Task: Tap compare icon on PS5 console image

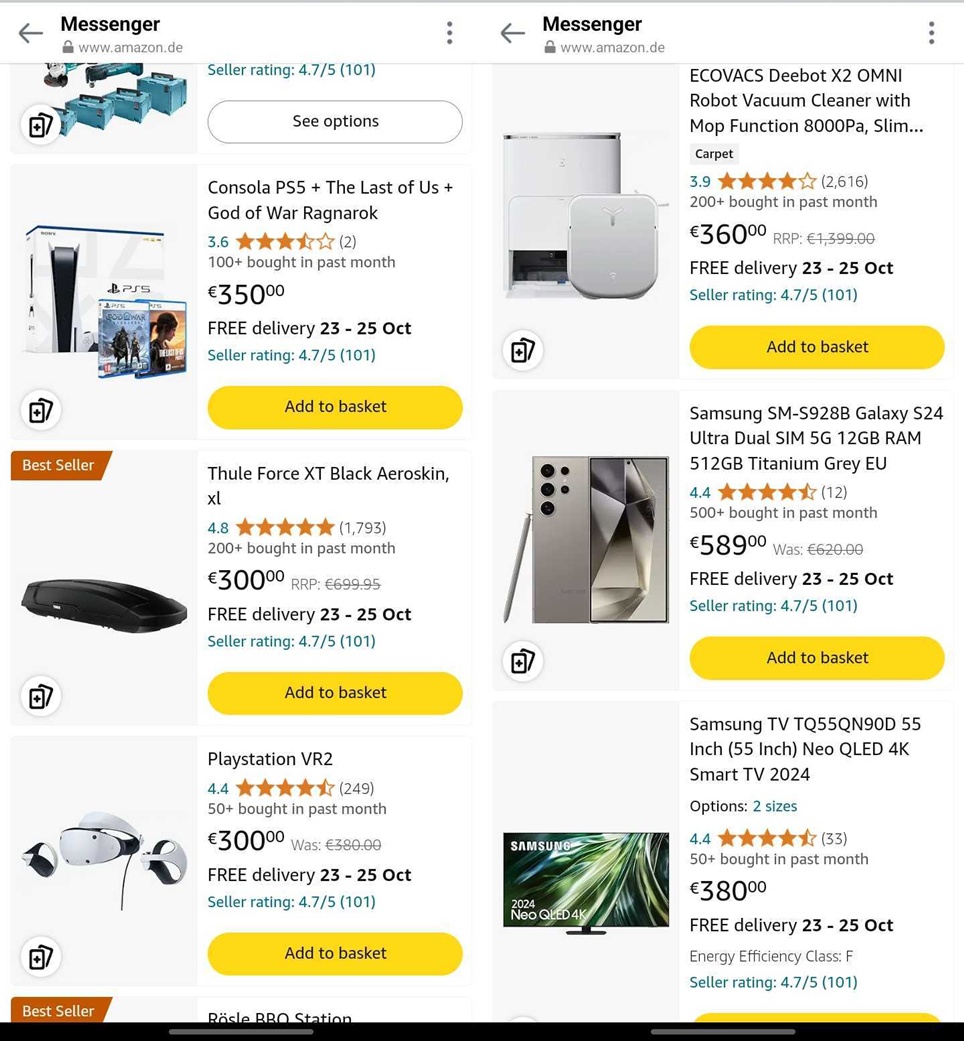Action: 41,410
